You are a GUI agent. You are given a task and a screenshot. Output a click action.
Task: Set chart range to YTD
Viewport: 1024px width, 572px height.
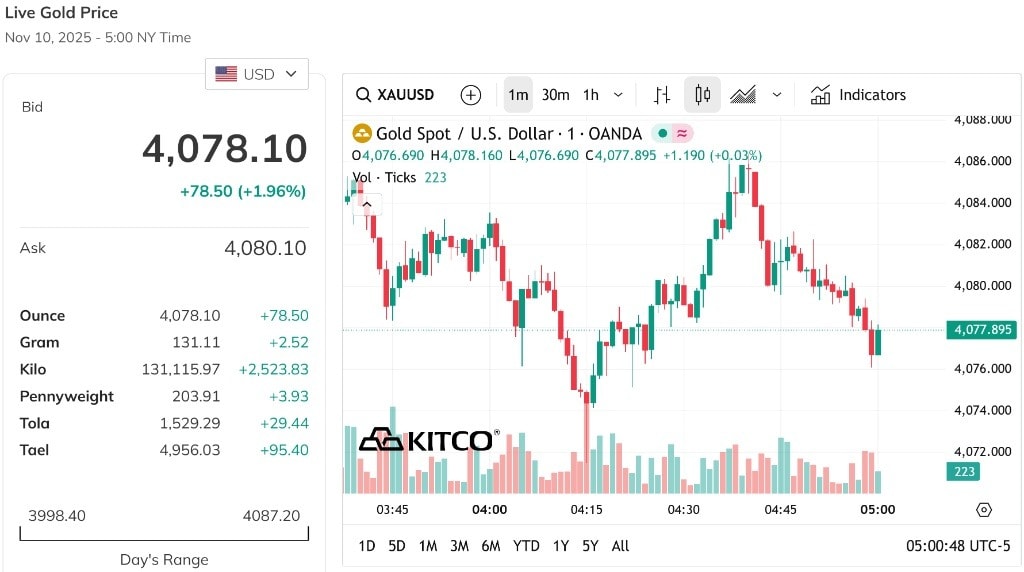[x=526, y=546]
